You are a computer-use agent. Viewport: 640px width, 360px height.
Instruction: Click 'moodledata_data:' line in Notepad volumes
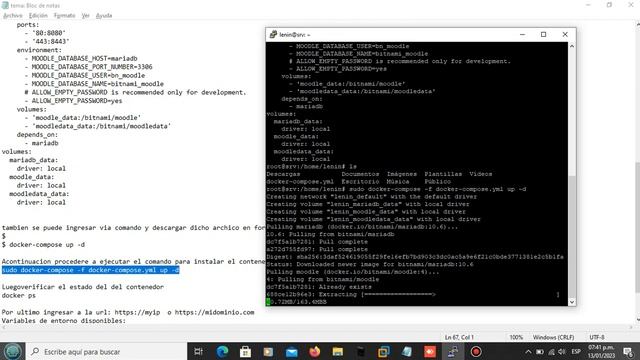[x=39, y=194]
